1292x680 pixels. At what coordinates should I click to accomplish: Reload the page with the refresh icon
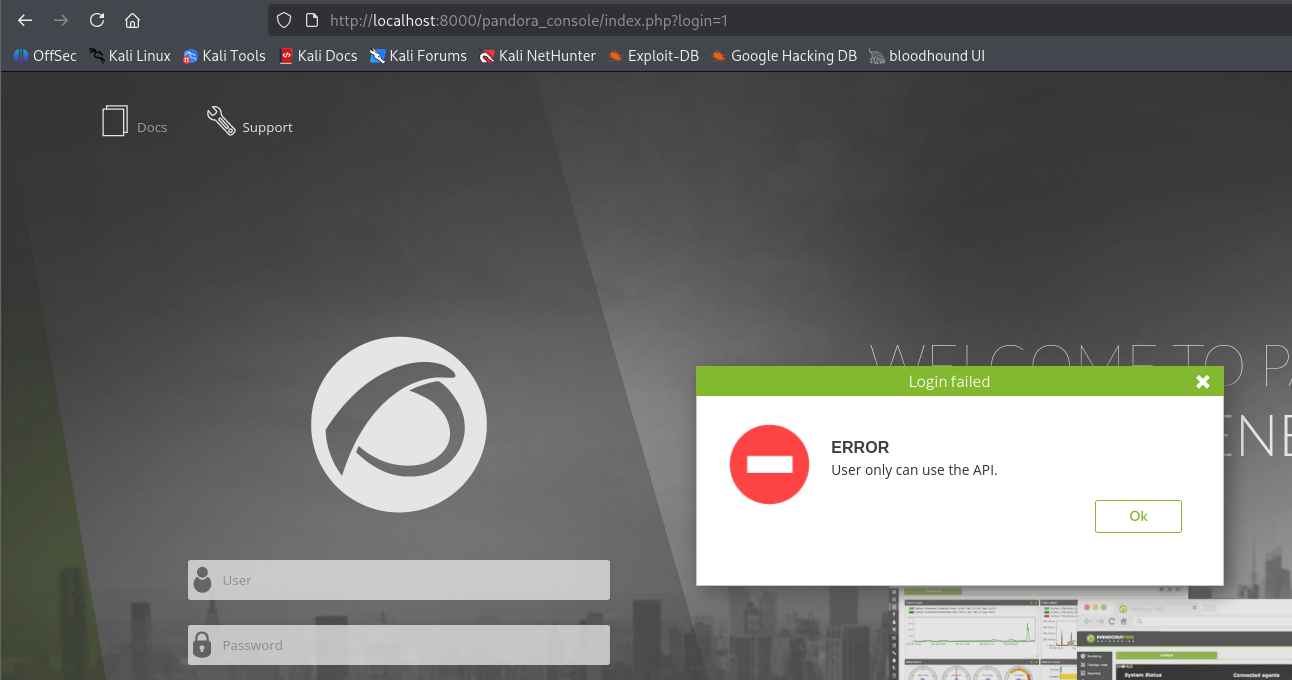pyautogui.click(x=97, y=20)
